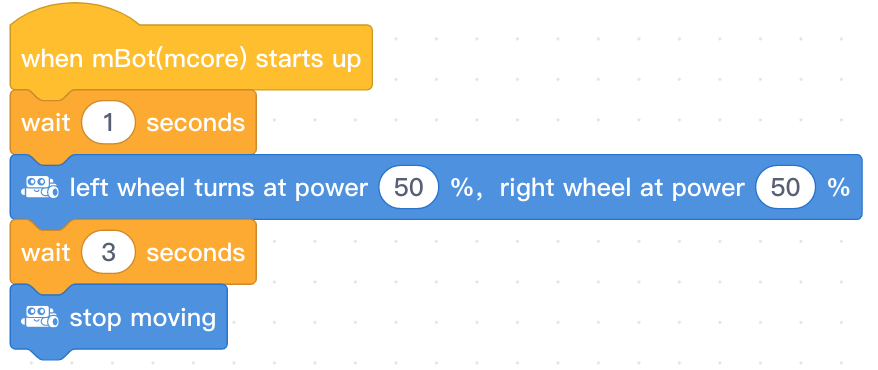This screenshot has width=878, height=370.
Task: Click "seconds" label on the wait 1 block
Action: [x=195, y=123]
